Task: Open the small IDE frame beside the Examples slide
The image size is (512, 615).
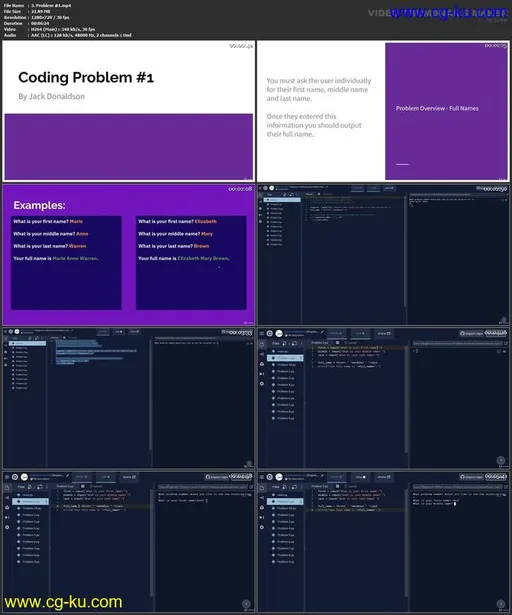Action: point(383,255)
